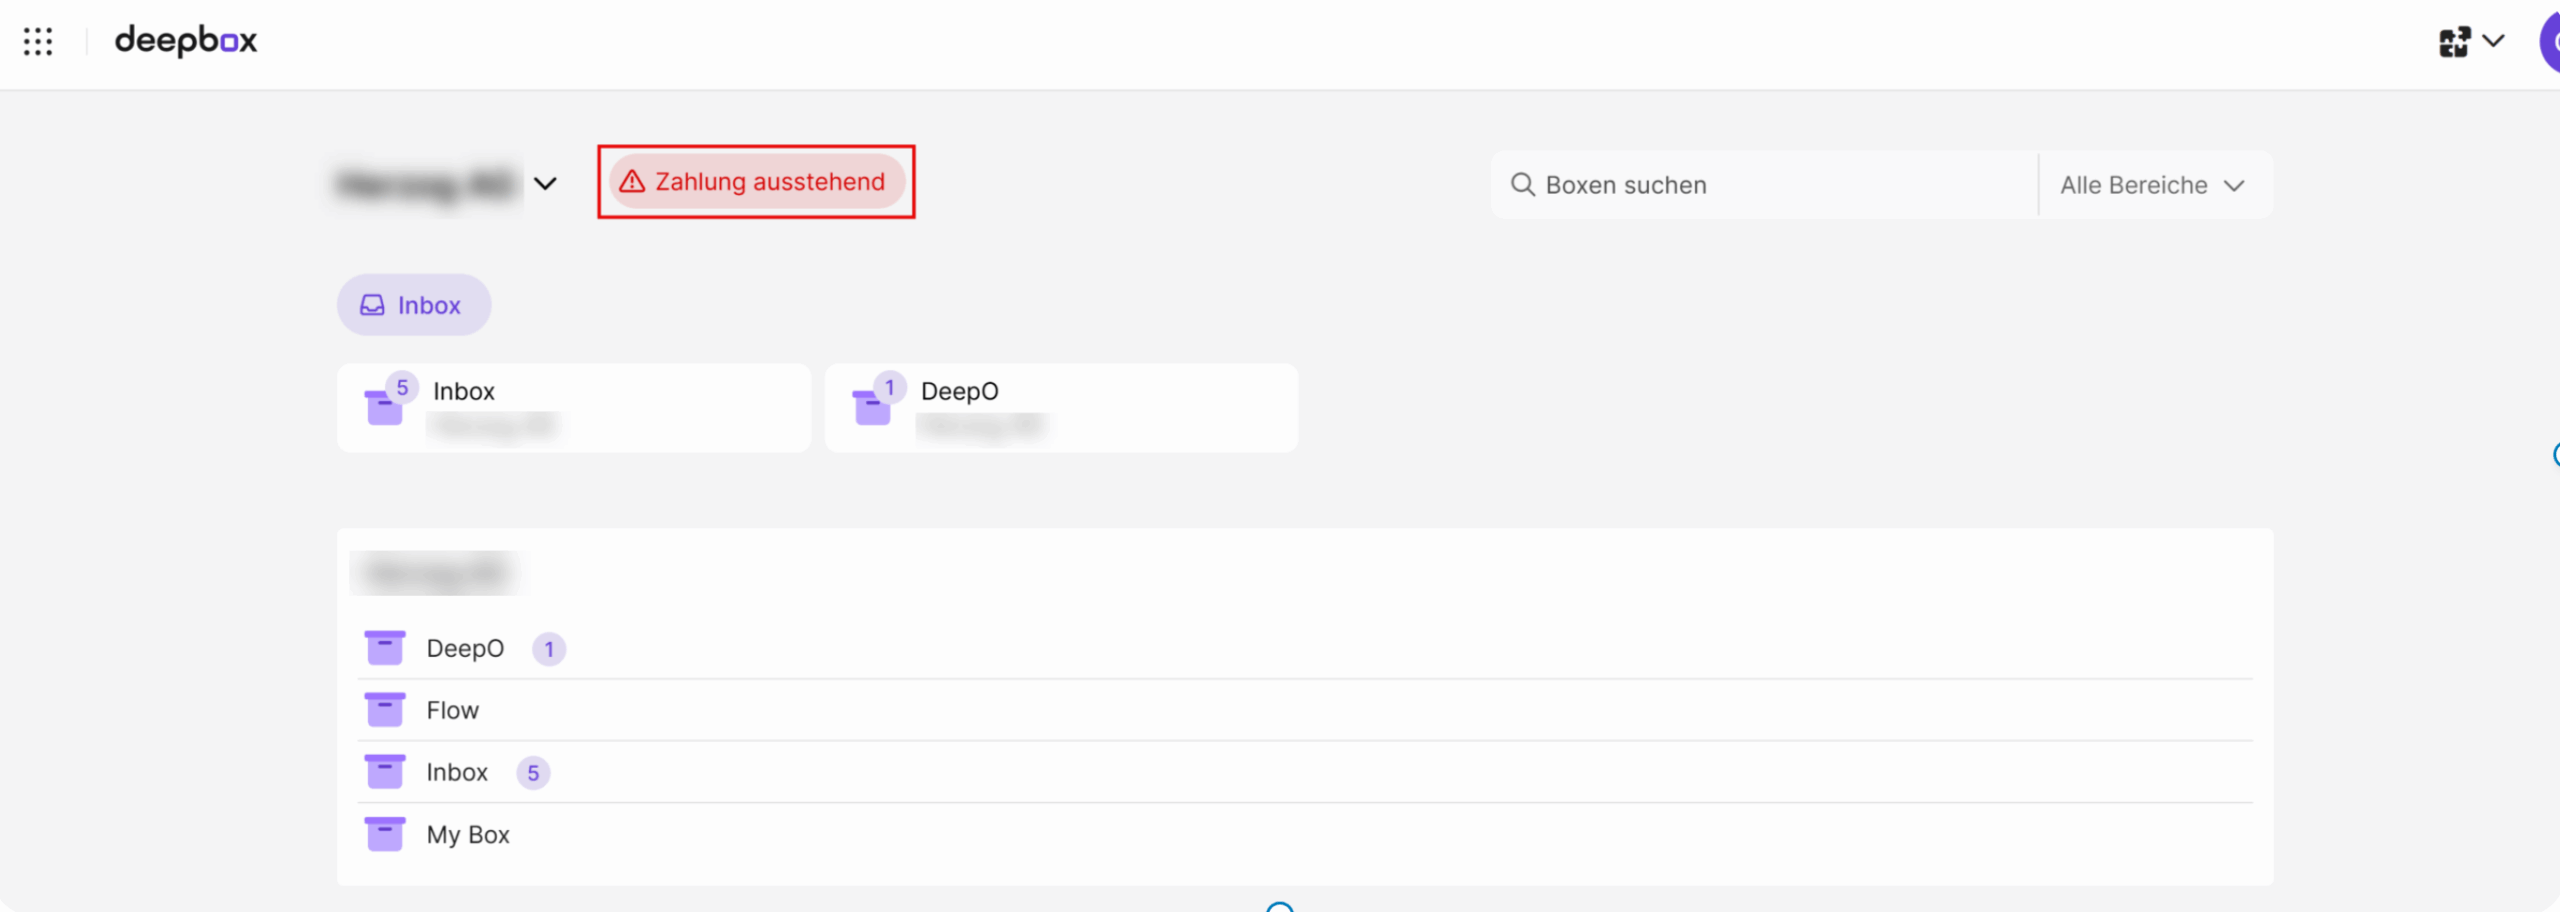
Task: Open the apps grid launcher icon
Action: click(38, 41)
